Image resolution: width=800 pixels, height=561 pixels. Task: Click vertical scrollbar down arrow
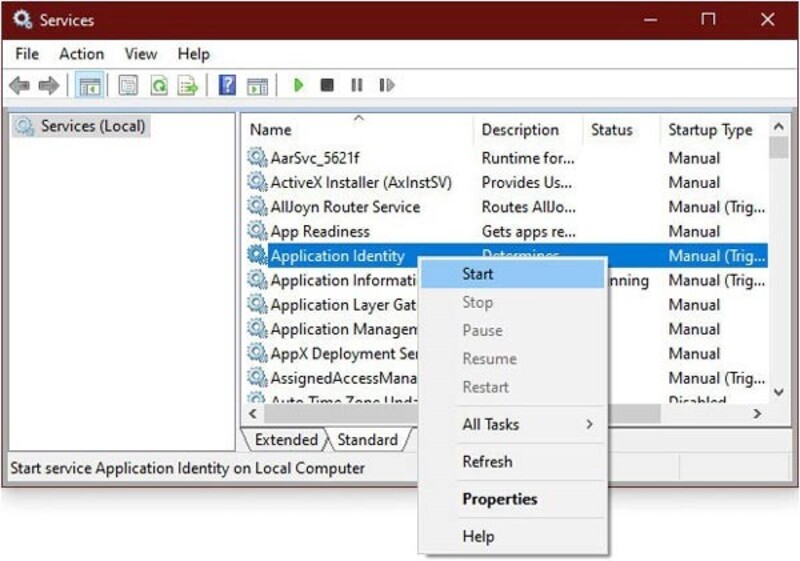(x=779, y=392)
